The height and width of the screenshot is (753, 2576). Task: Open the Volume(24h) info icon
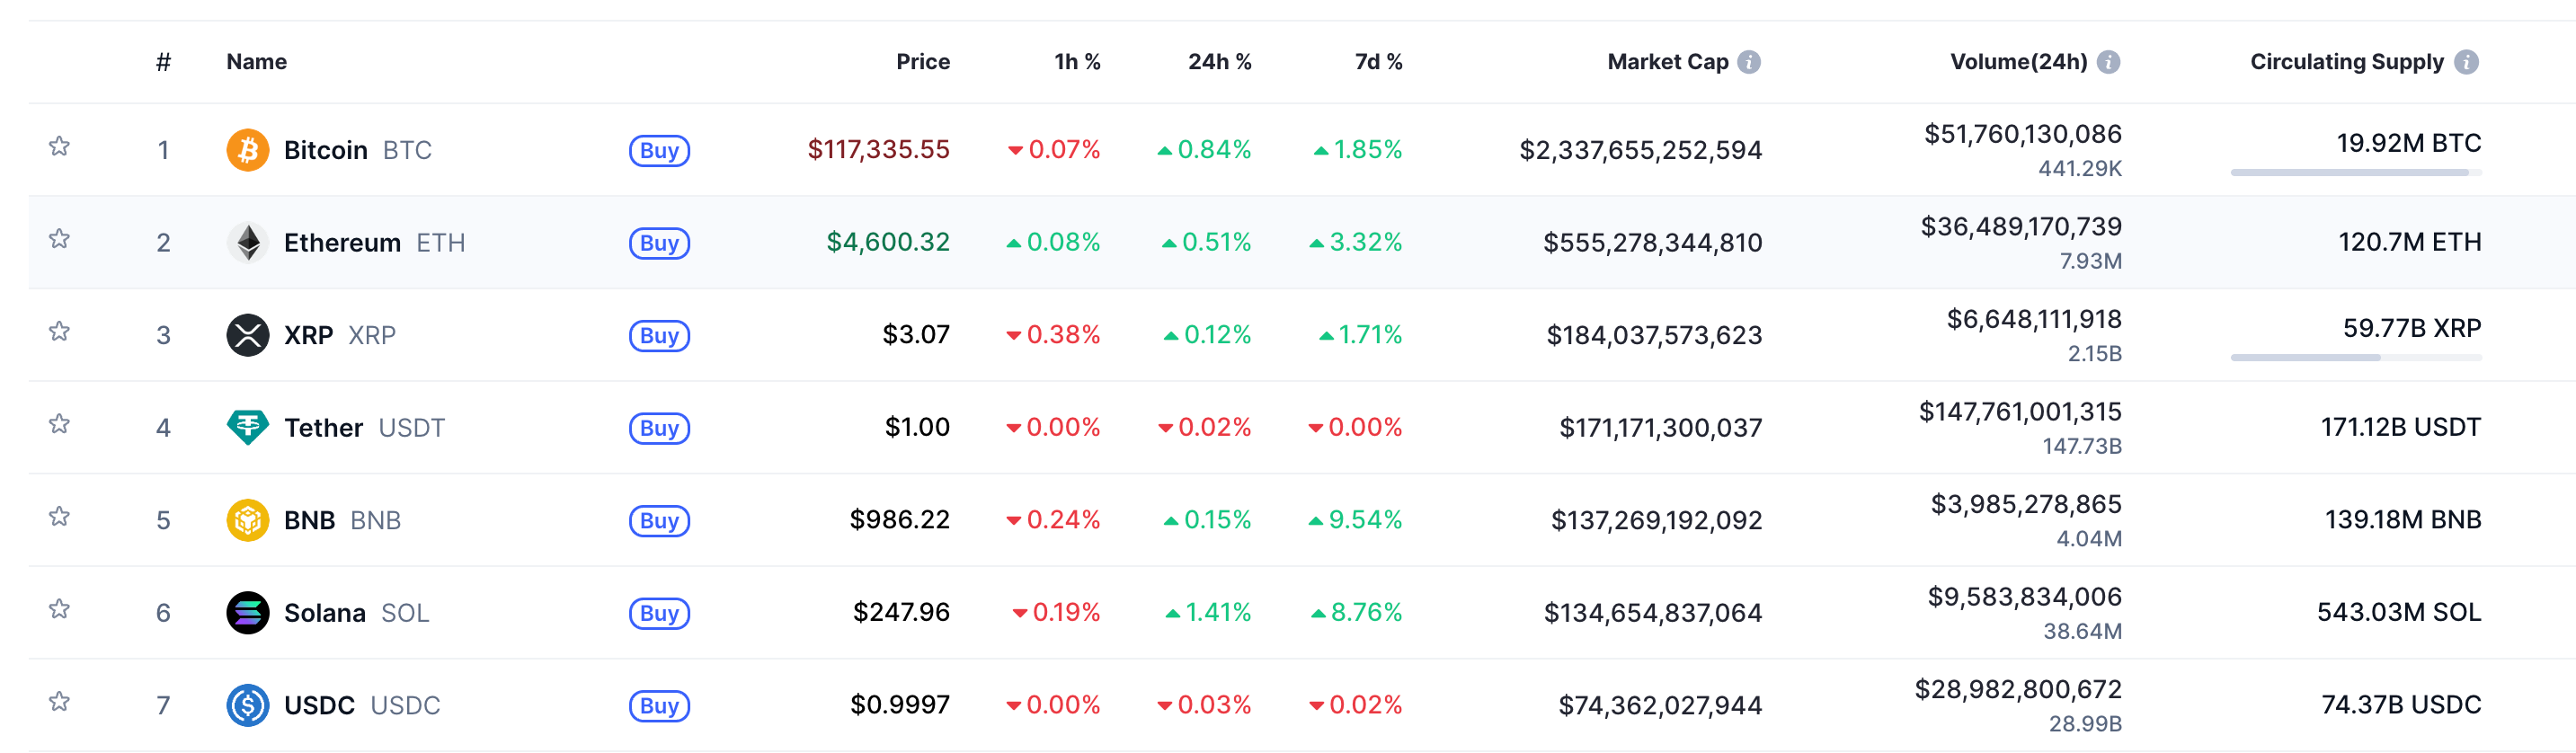coord(2108,62)
